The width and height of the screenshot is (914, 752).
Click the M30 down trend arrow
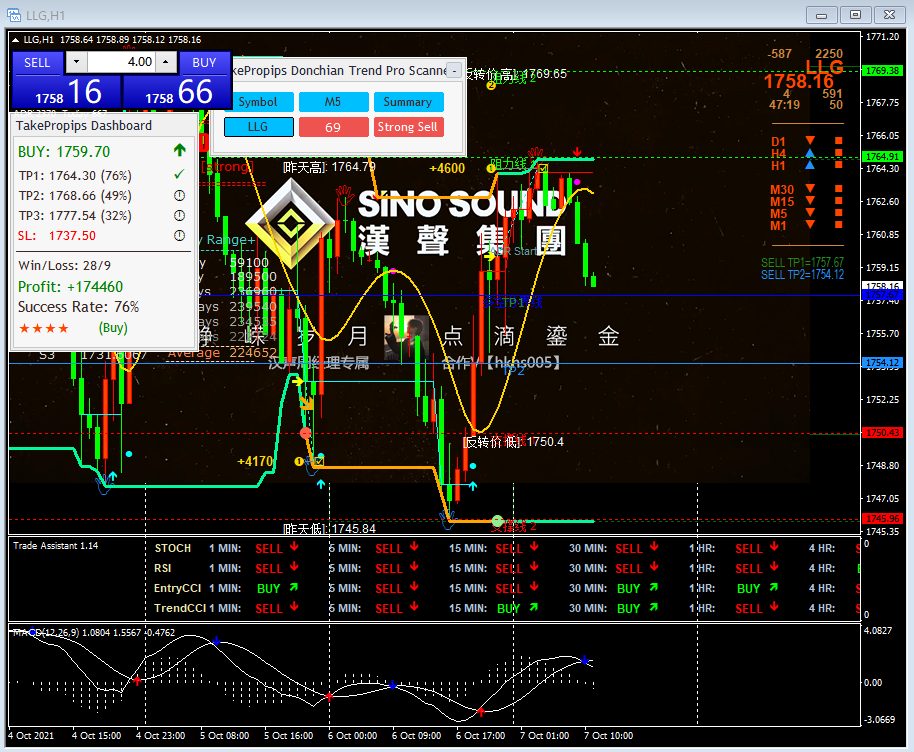click(x=810, y=188)
